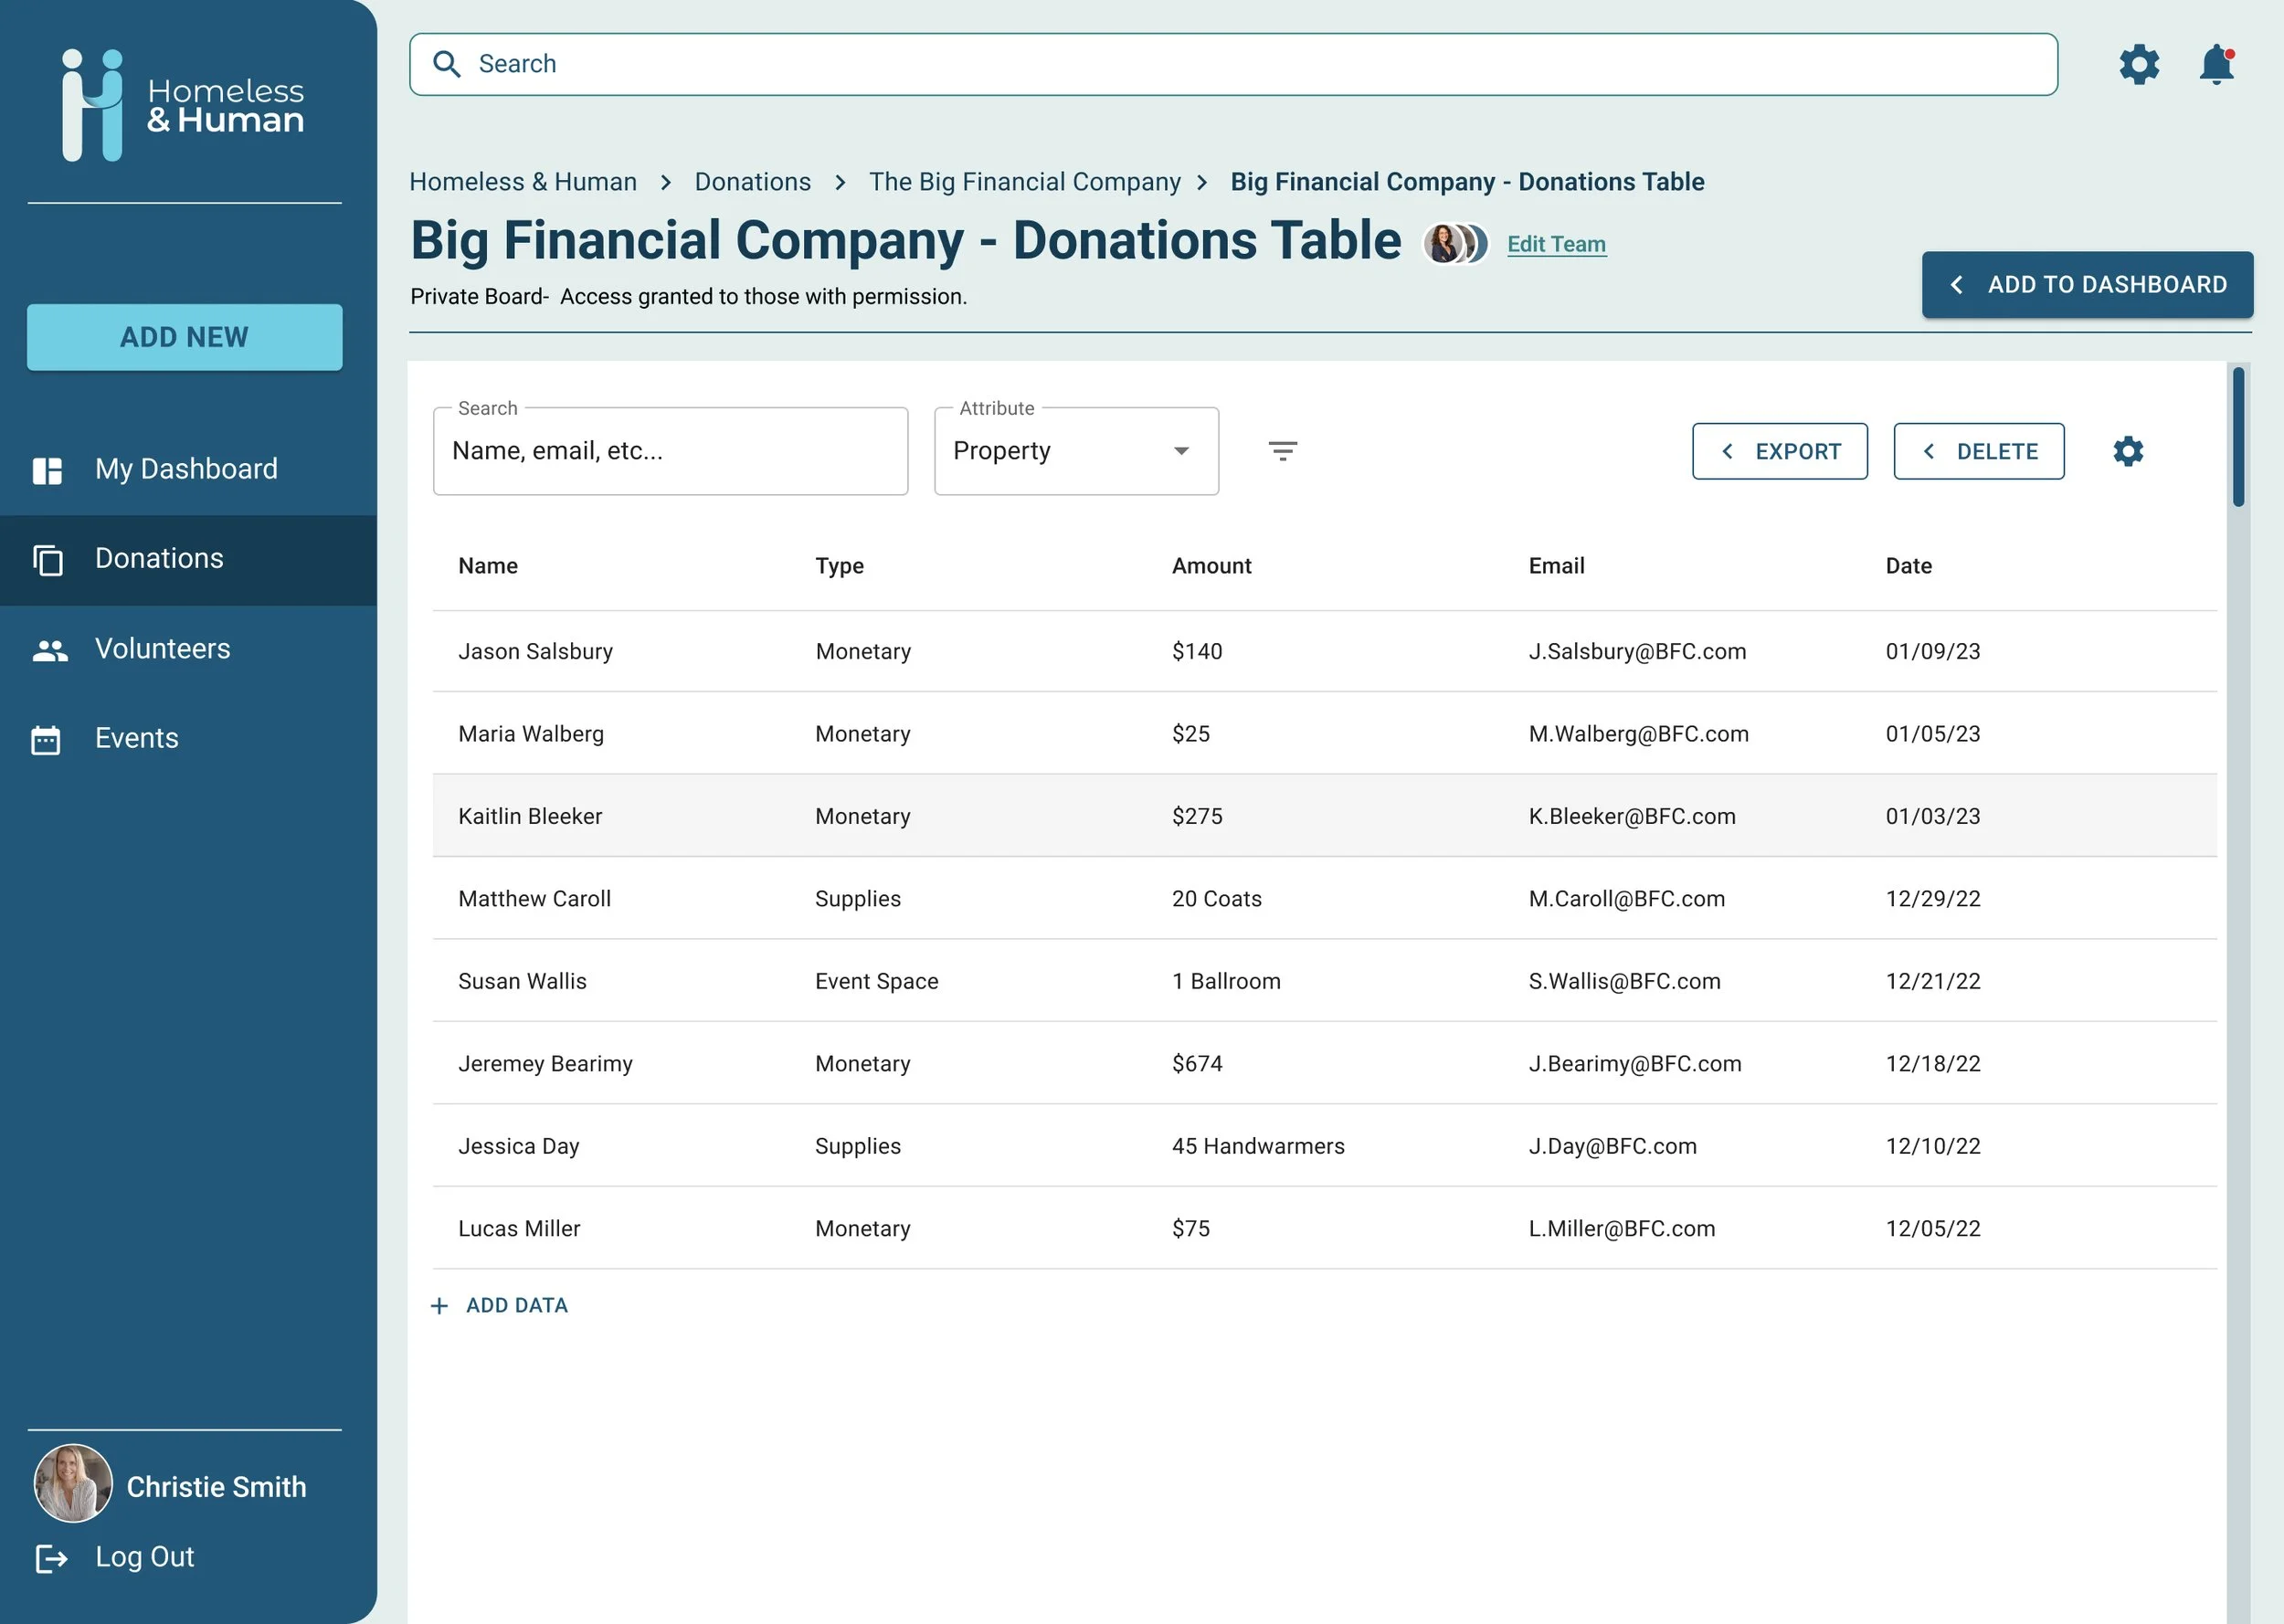Go to Volunteers section

[162, 649]
